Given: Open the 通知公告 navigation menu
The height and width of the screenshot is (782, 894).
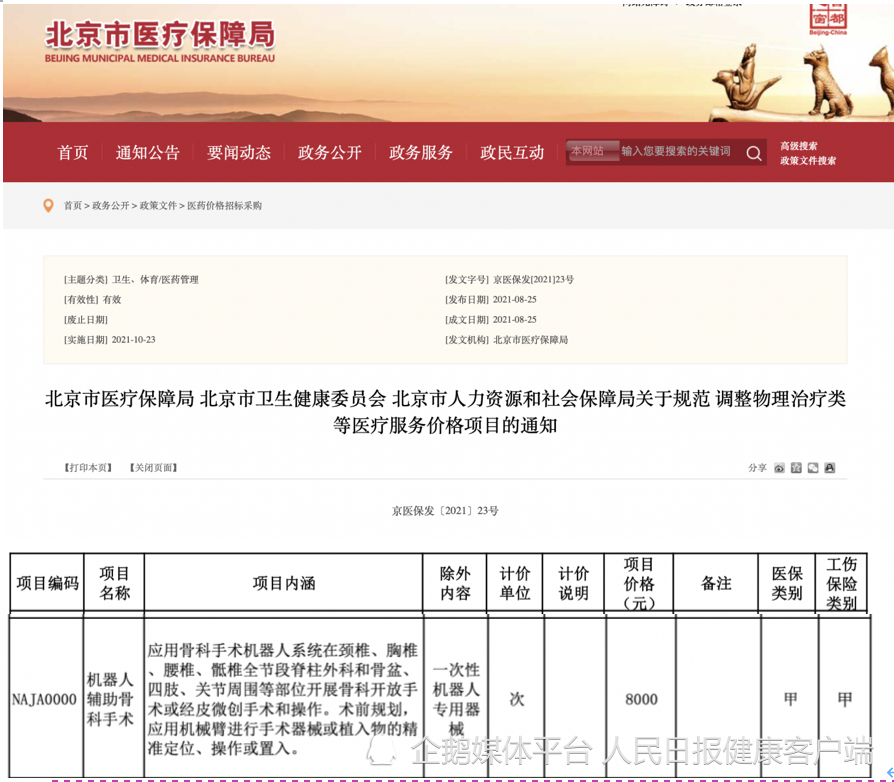Looking at the screenshot, I should 148,153.
